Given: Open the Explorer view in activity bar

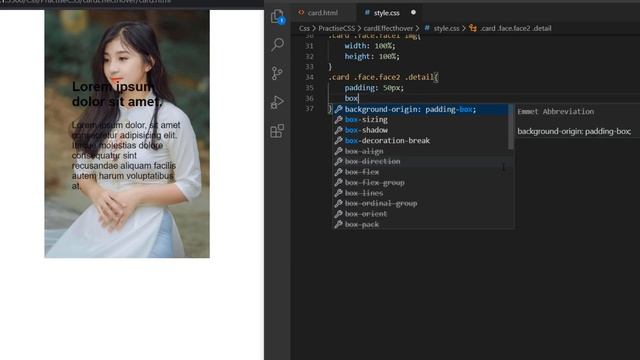Looking at the screenshot, I should click(278, 16).
